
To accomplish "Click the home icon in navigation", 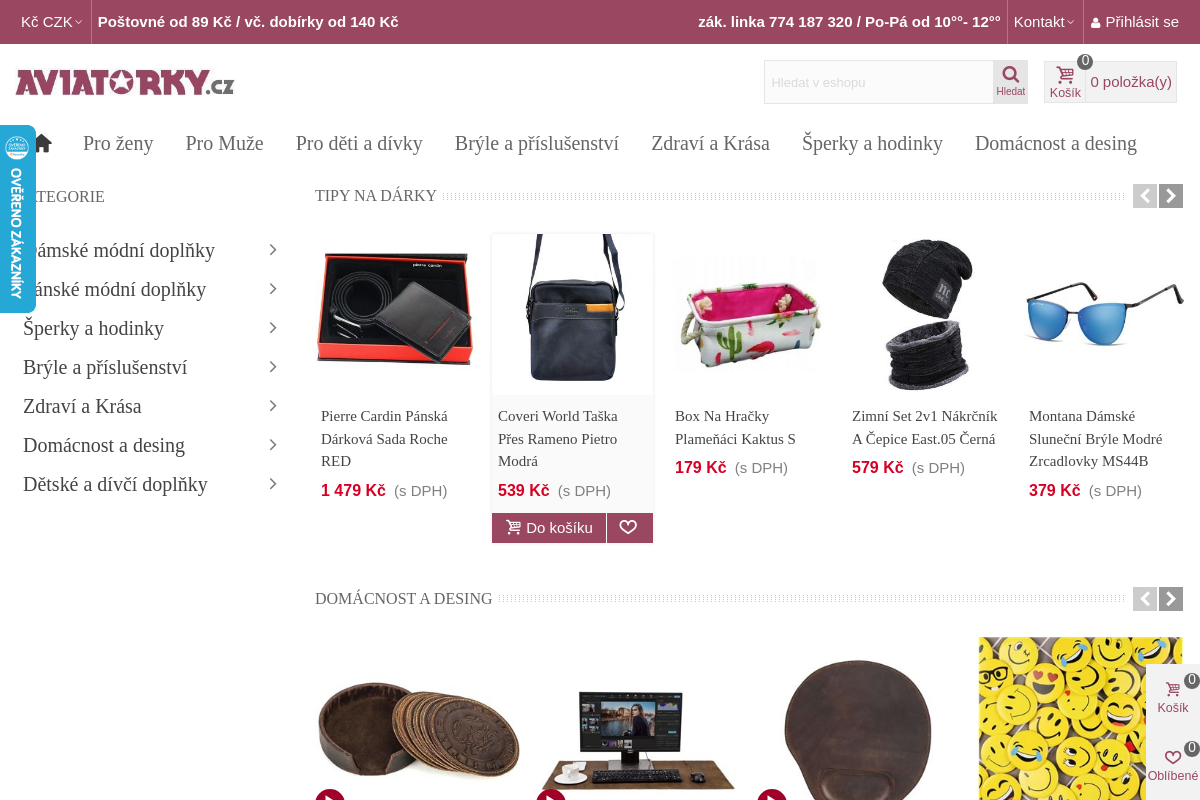I will click(43, 143).
